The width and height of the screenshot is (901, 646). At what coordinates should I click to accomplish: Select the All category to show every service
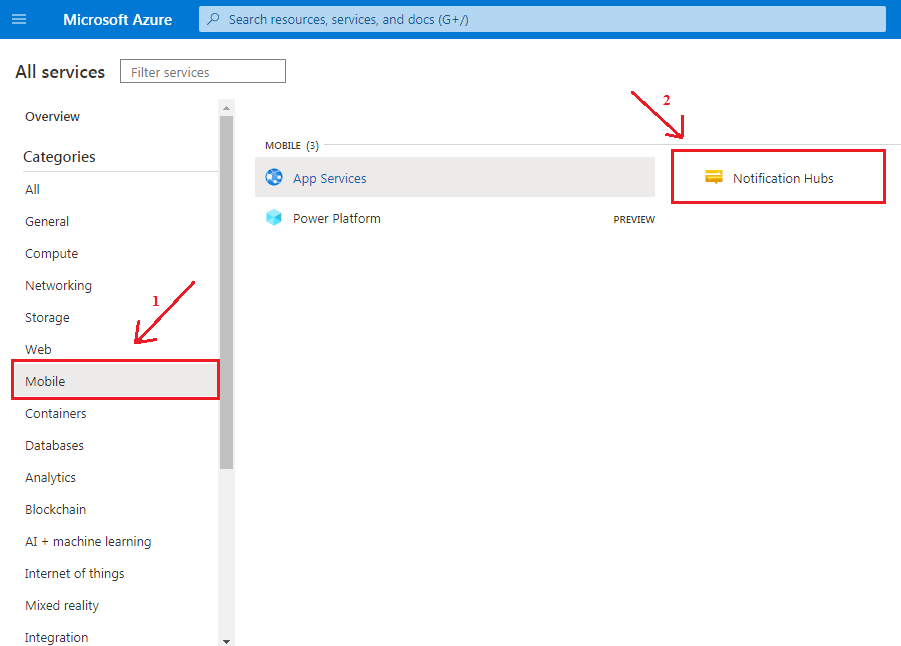pos(32,189)
